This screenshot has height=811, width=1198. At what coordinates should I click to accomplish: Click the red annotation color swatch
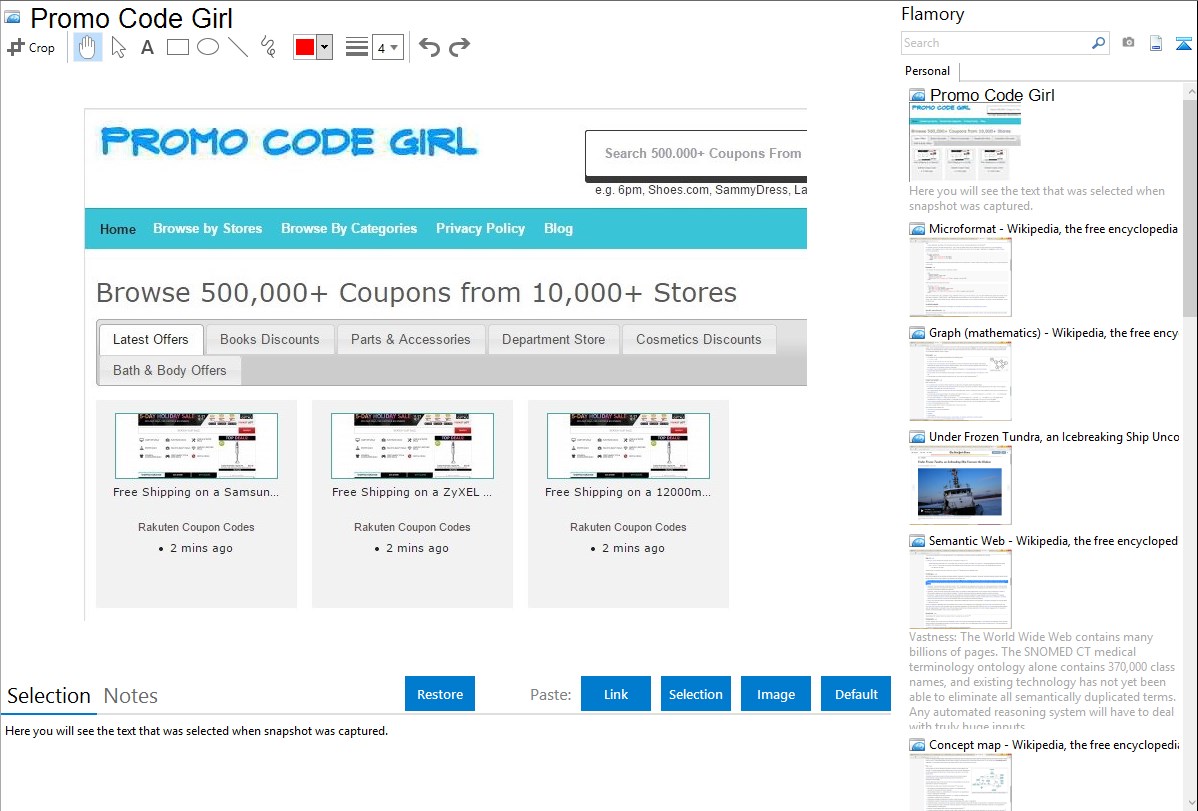pyautogui.click(x=305, y=47)
